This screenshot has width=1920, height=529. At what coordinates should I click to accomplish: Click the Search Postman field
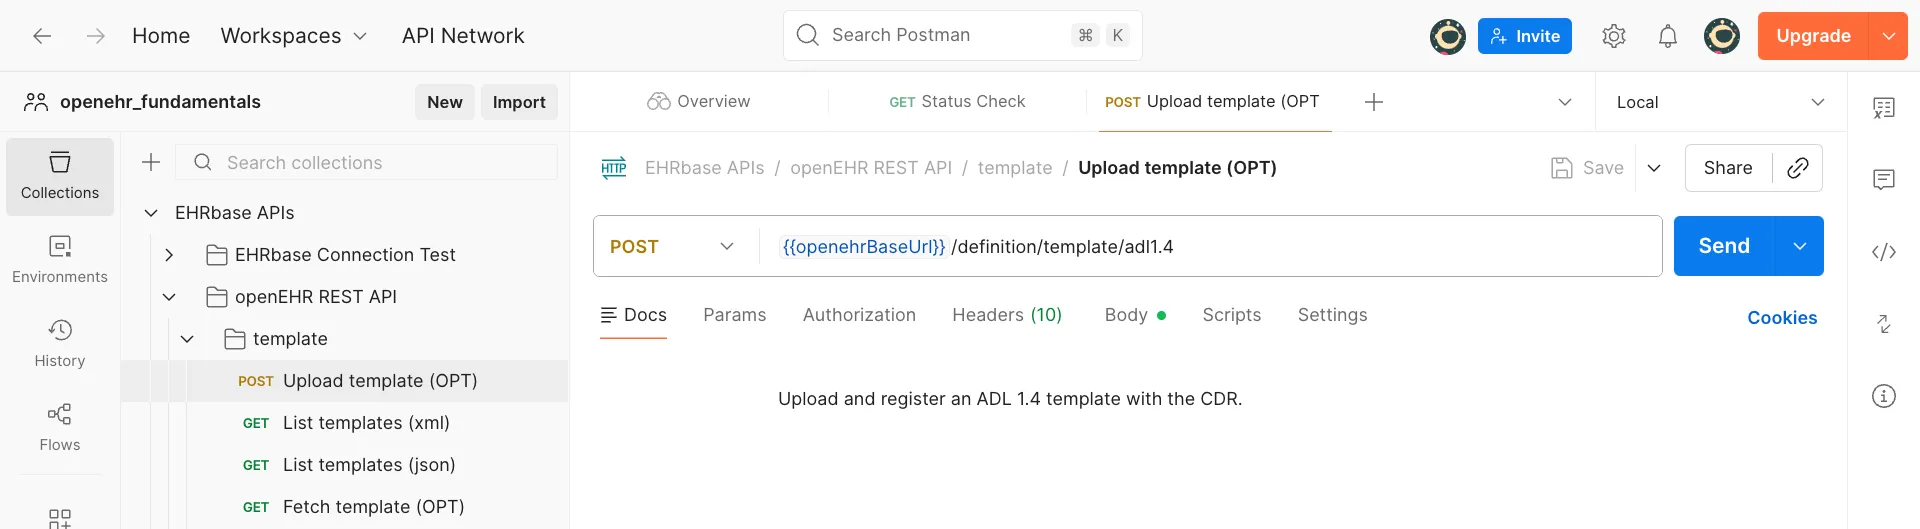point(963,35)
